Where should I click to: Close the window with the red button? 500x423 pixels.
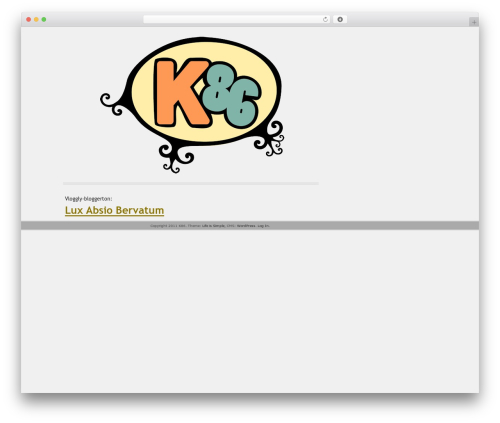[x=29, y=19]
